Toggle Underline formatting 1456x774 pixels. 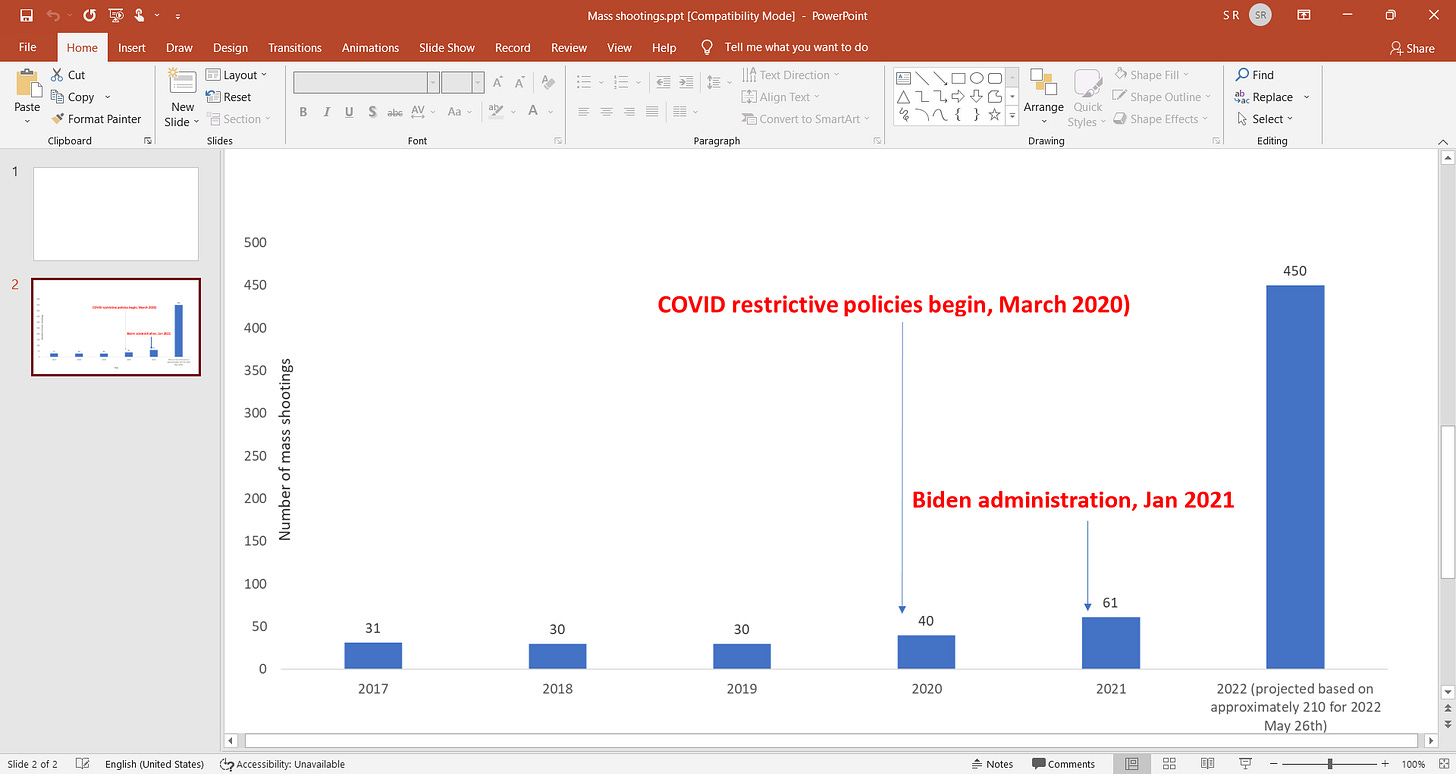pyautogui.click(x=349, y=112)
